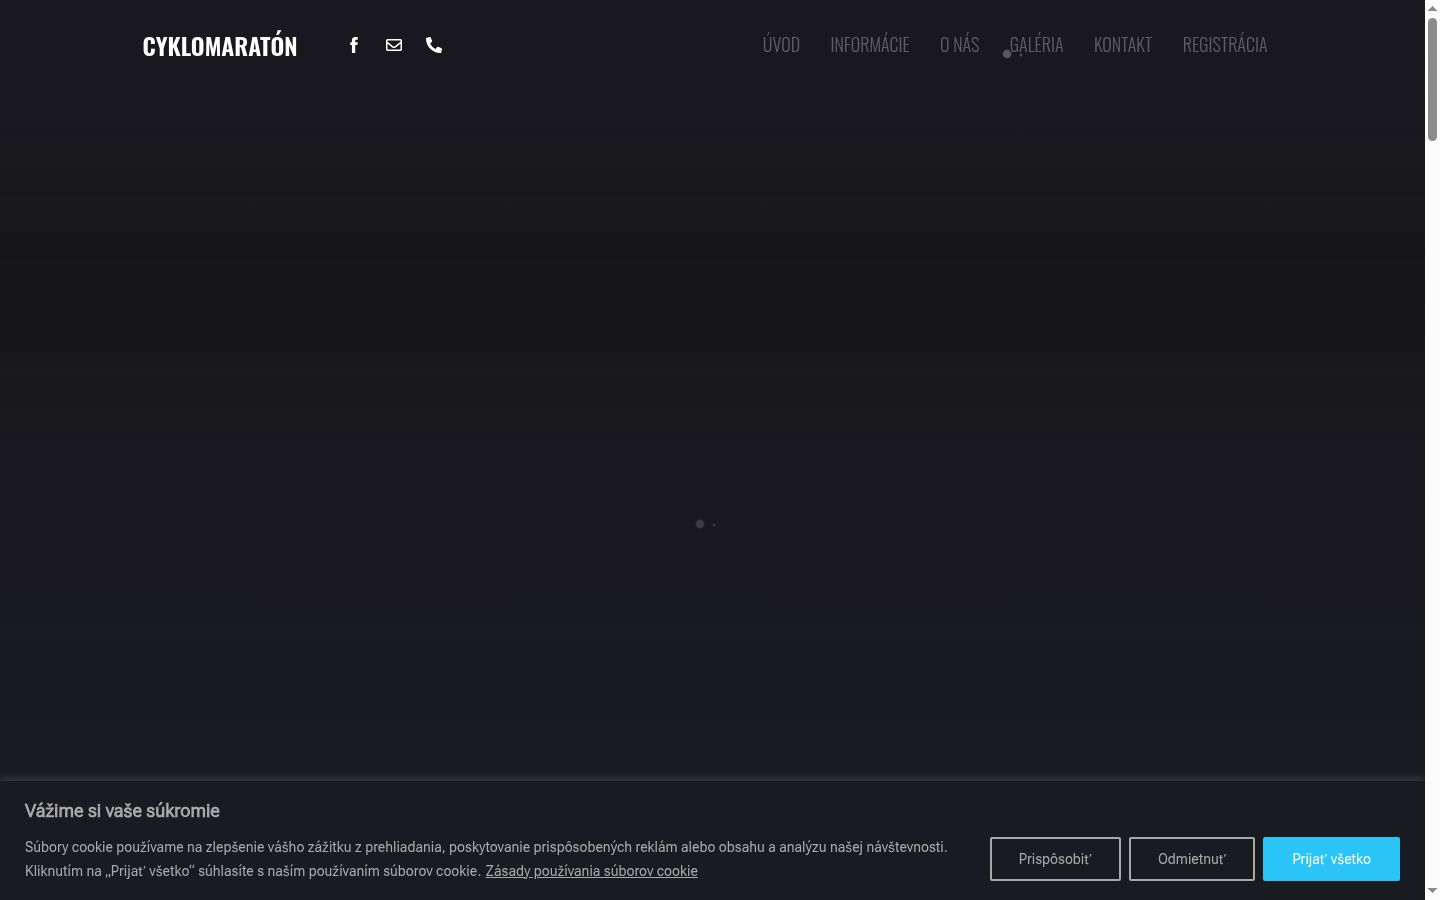This screenshot has width=1440, height=900.
Task: Open the GALÉRIA menu item
Action: pyautogui.click(x=1036, y=45)
